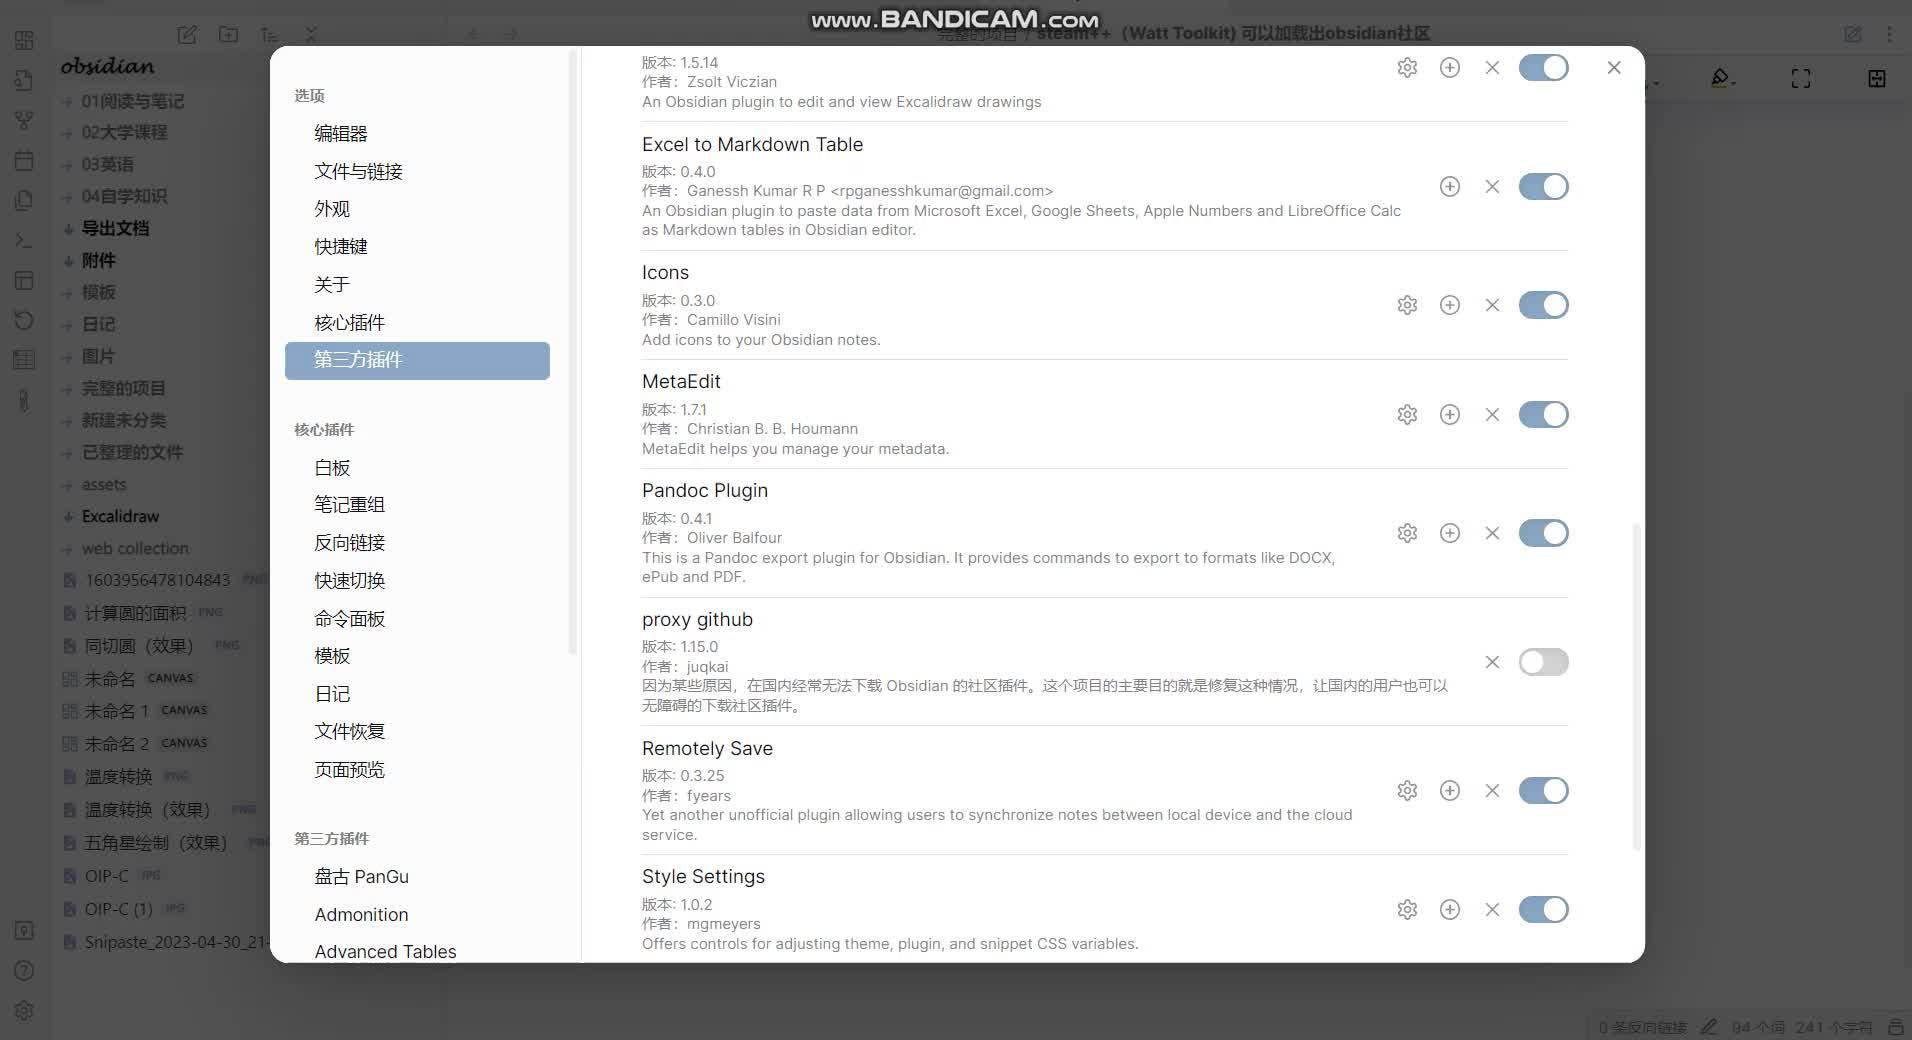Image resolution: width=1912 pixels, height=1040 pixels.
Task: Open today's daily note via calendar icon
Action: [24, 161]
